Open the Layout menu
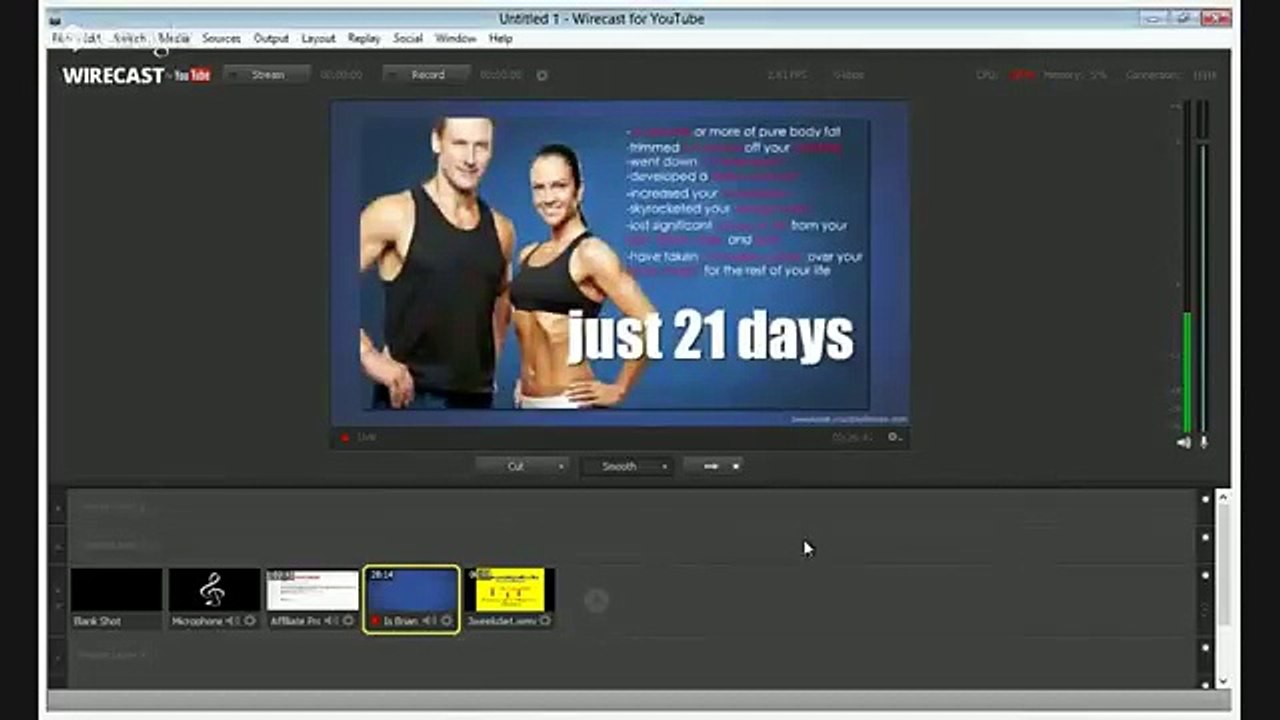The width and height of the screenshot is (1280, 720). pyautogui.click(x=318, y=38)
